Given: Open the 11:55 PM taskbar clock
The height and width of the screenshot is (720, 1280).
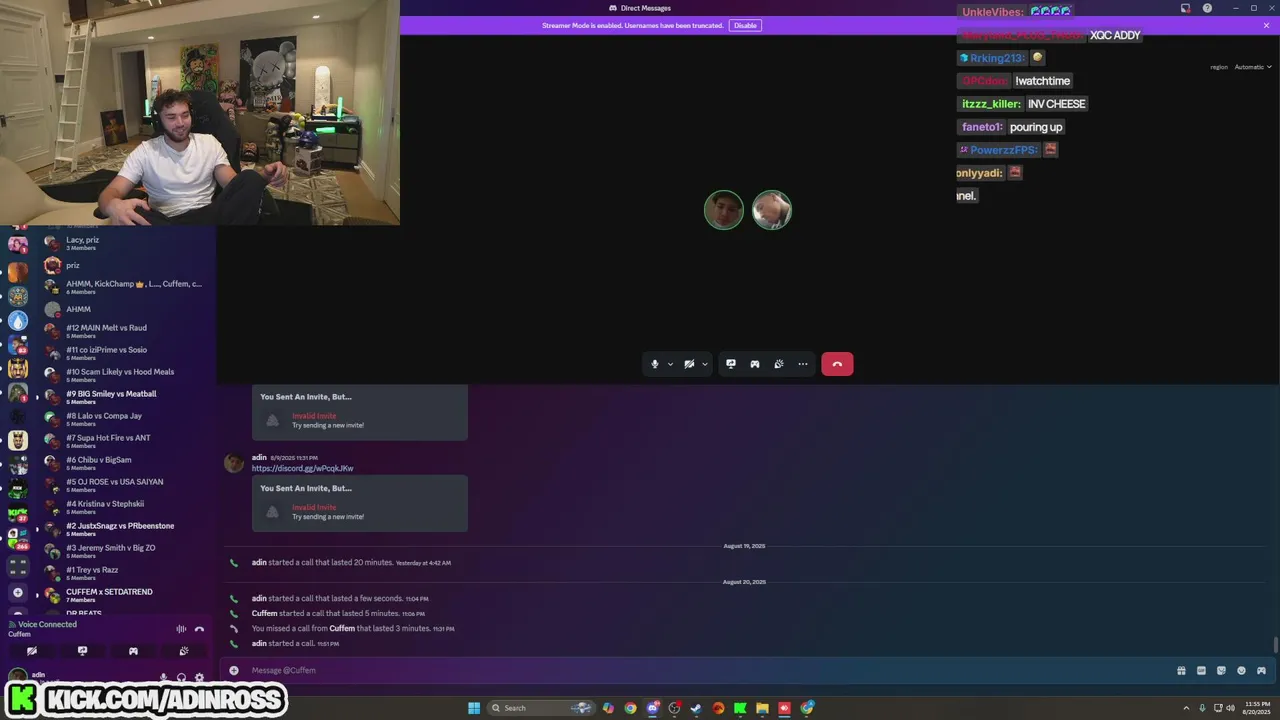Looking at the screenshot, I should click(1257, 708).
